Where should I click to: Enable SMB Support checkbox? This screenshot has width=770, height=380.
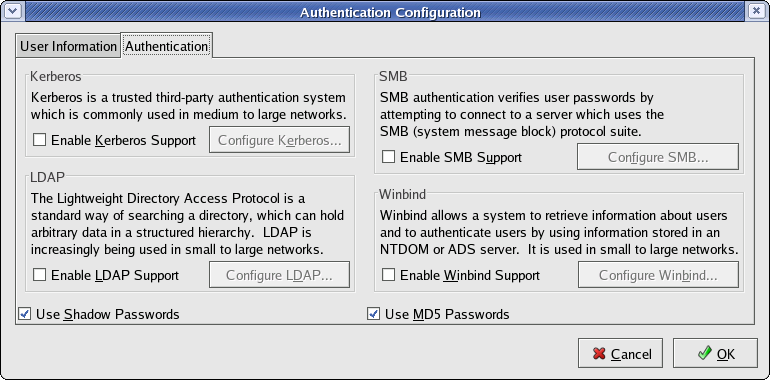click(388, 157)
